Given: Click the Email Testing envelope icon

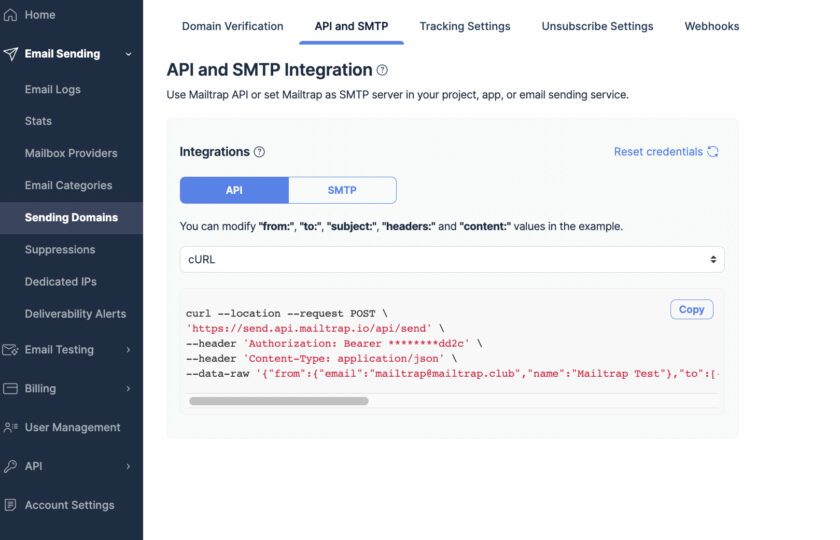Looking at the screenshot, I should pos(10,350).
